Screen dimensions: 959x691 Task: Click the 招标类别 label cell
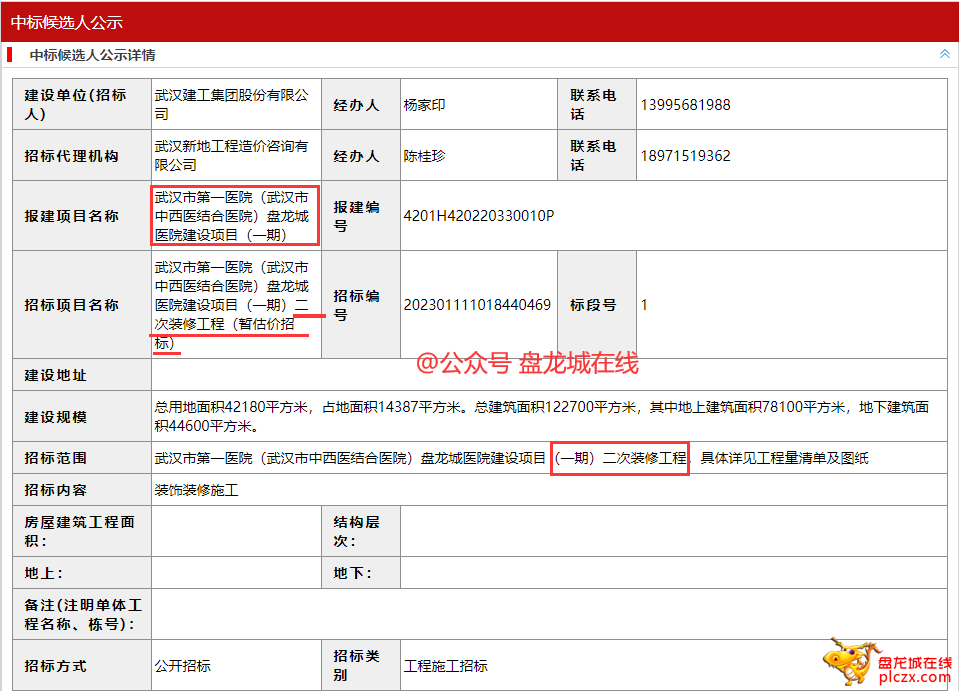point(361,665)
